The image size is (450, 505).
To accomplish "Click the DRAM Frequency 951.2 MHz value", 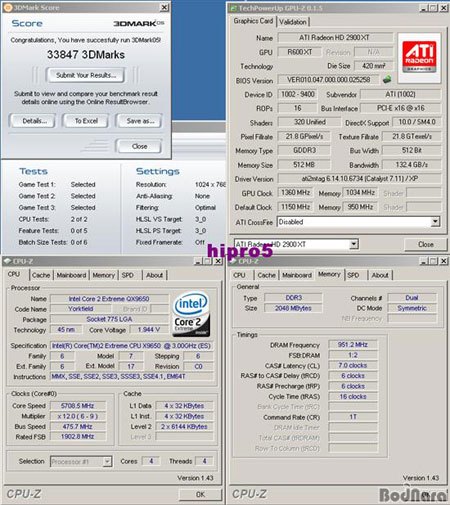I will pos(353,345).
